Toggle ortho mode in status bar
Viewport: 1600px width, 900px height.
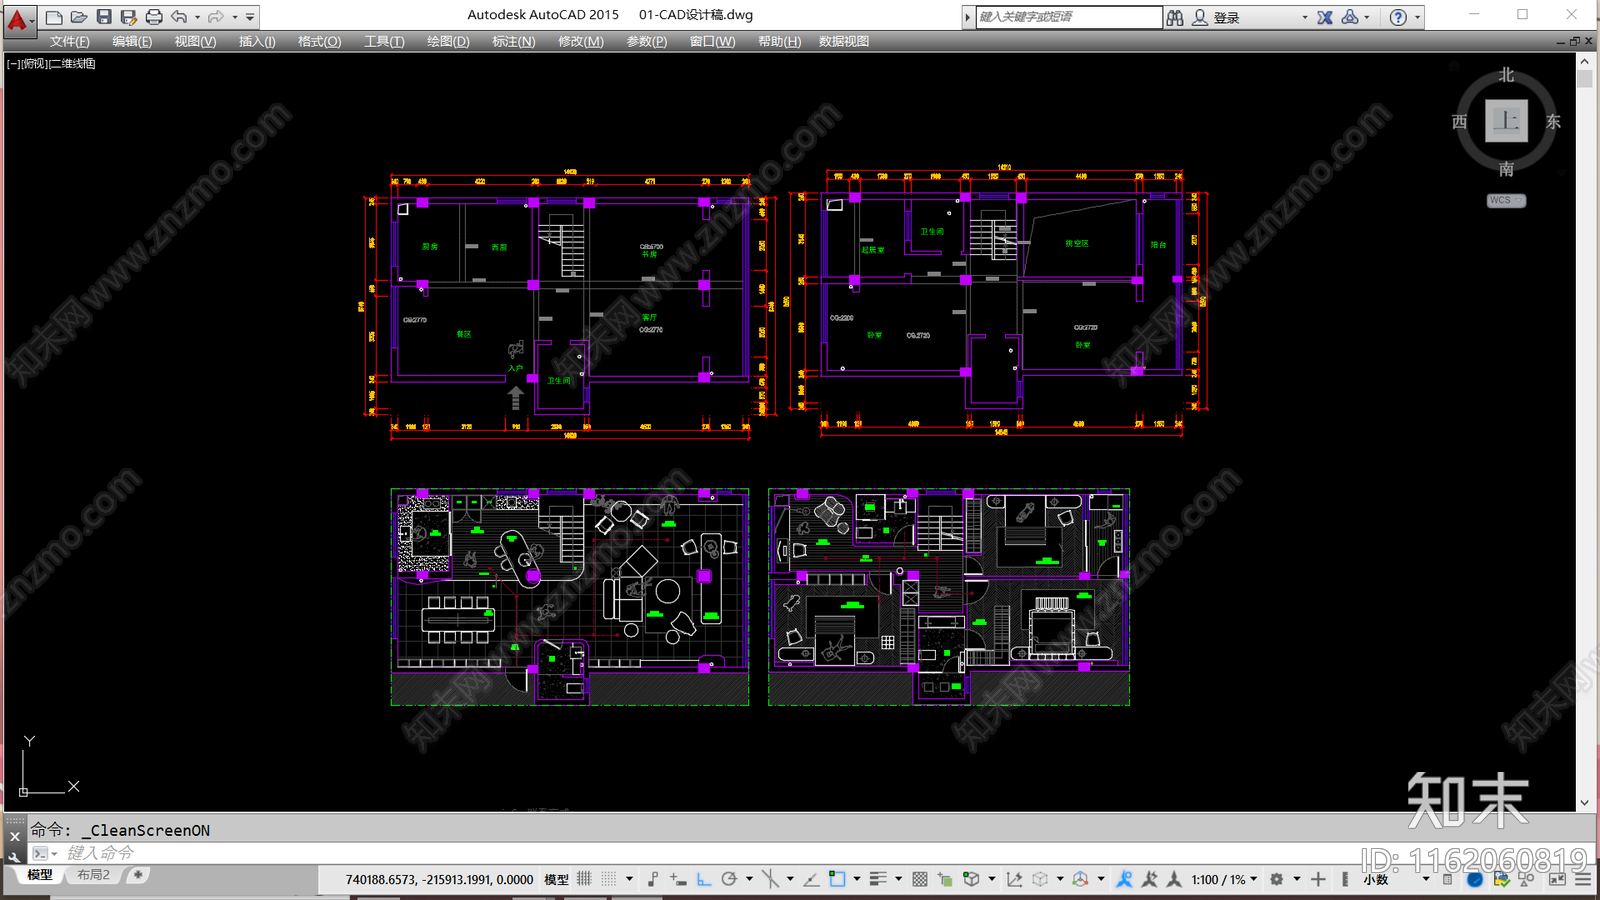(x=704, y=879)
